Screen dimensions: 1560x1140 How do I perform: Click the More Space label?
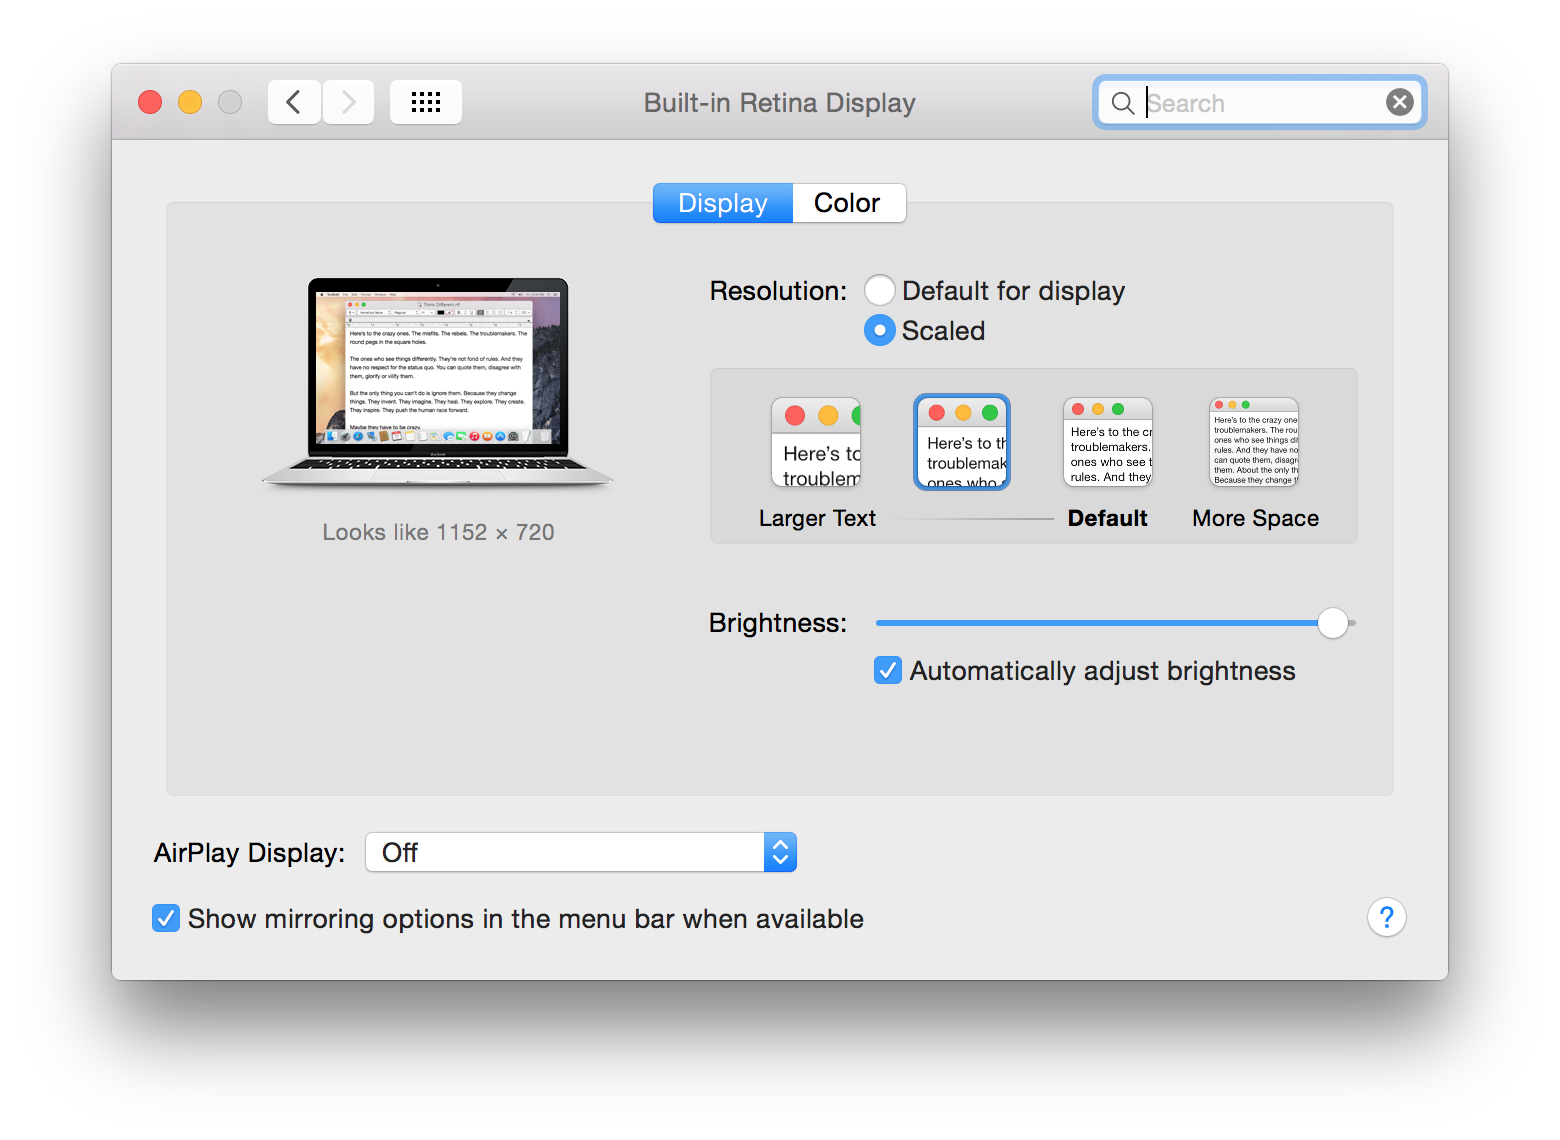point(1256,518)
